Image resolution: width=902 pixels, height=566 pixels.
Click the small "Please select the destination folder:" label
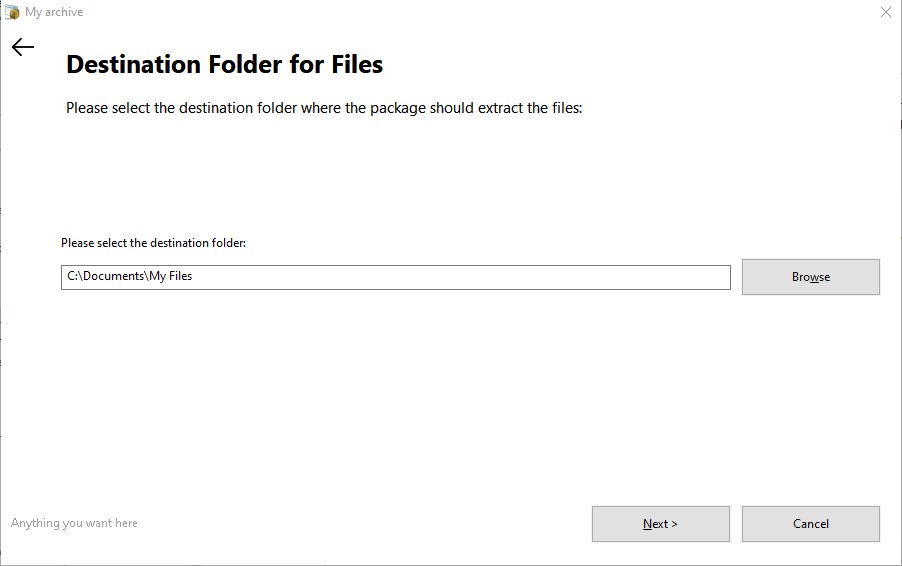pyautogui.click(x=153, y=243)
